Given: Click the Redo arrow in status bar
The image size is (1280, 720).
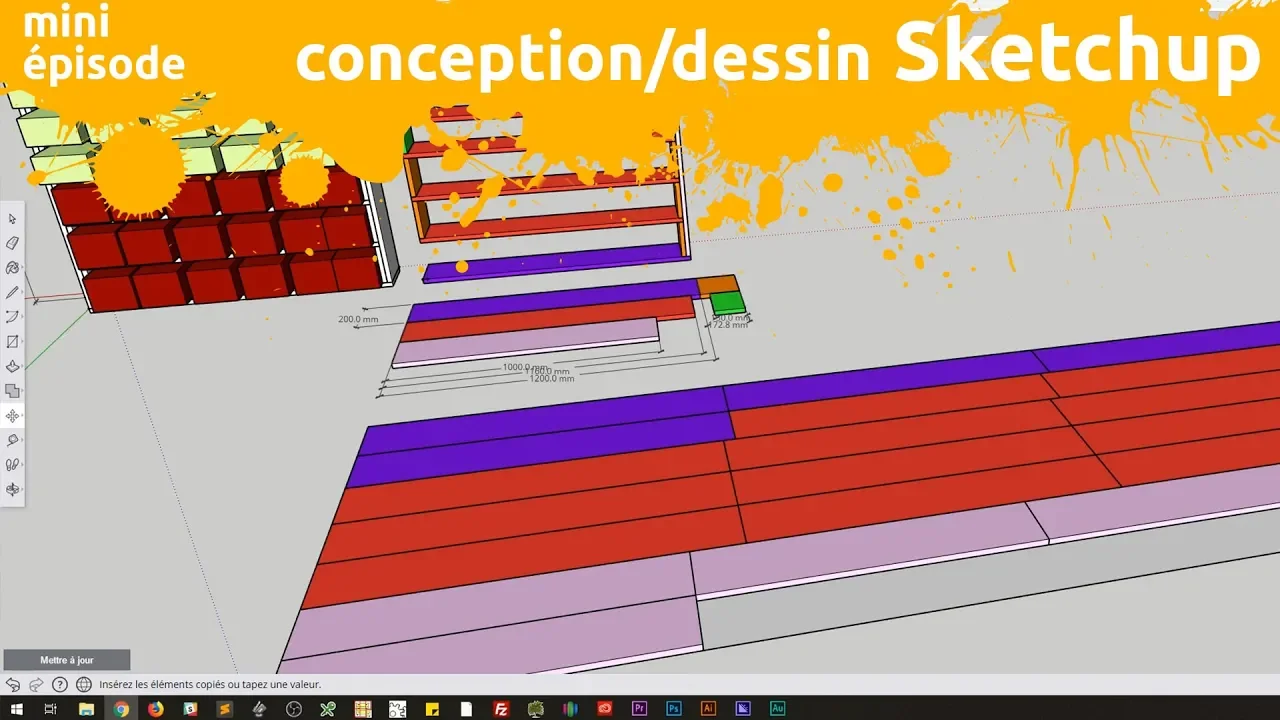Looking at the screenshot, I should tap(36, 685).
